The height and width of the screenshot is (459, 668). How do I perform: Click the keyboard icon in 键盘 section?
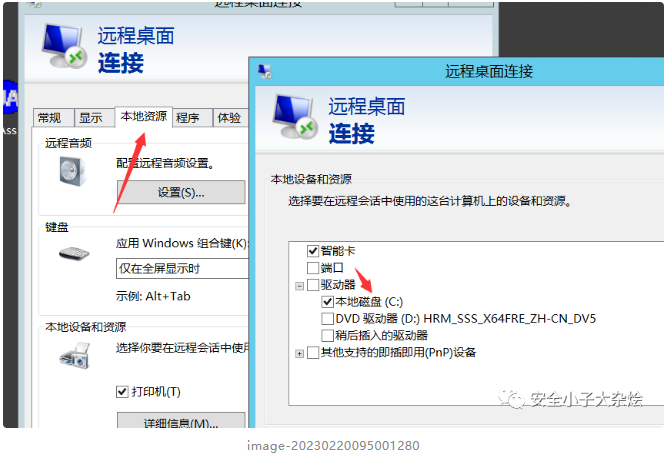pos(74,253)
